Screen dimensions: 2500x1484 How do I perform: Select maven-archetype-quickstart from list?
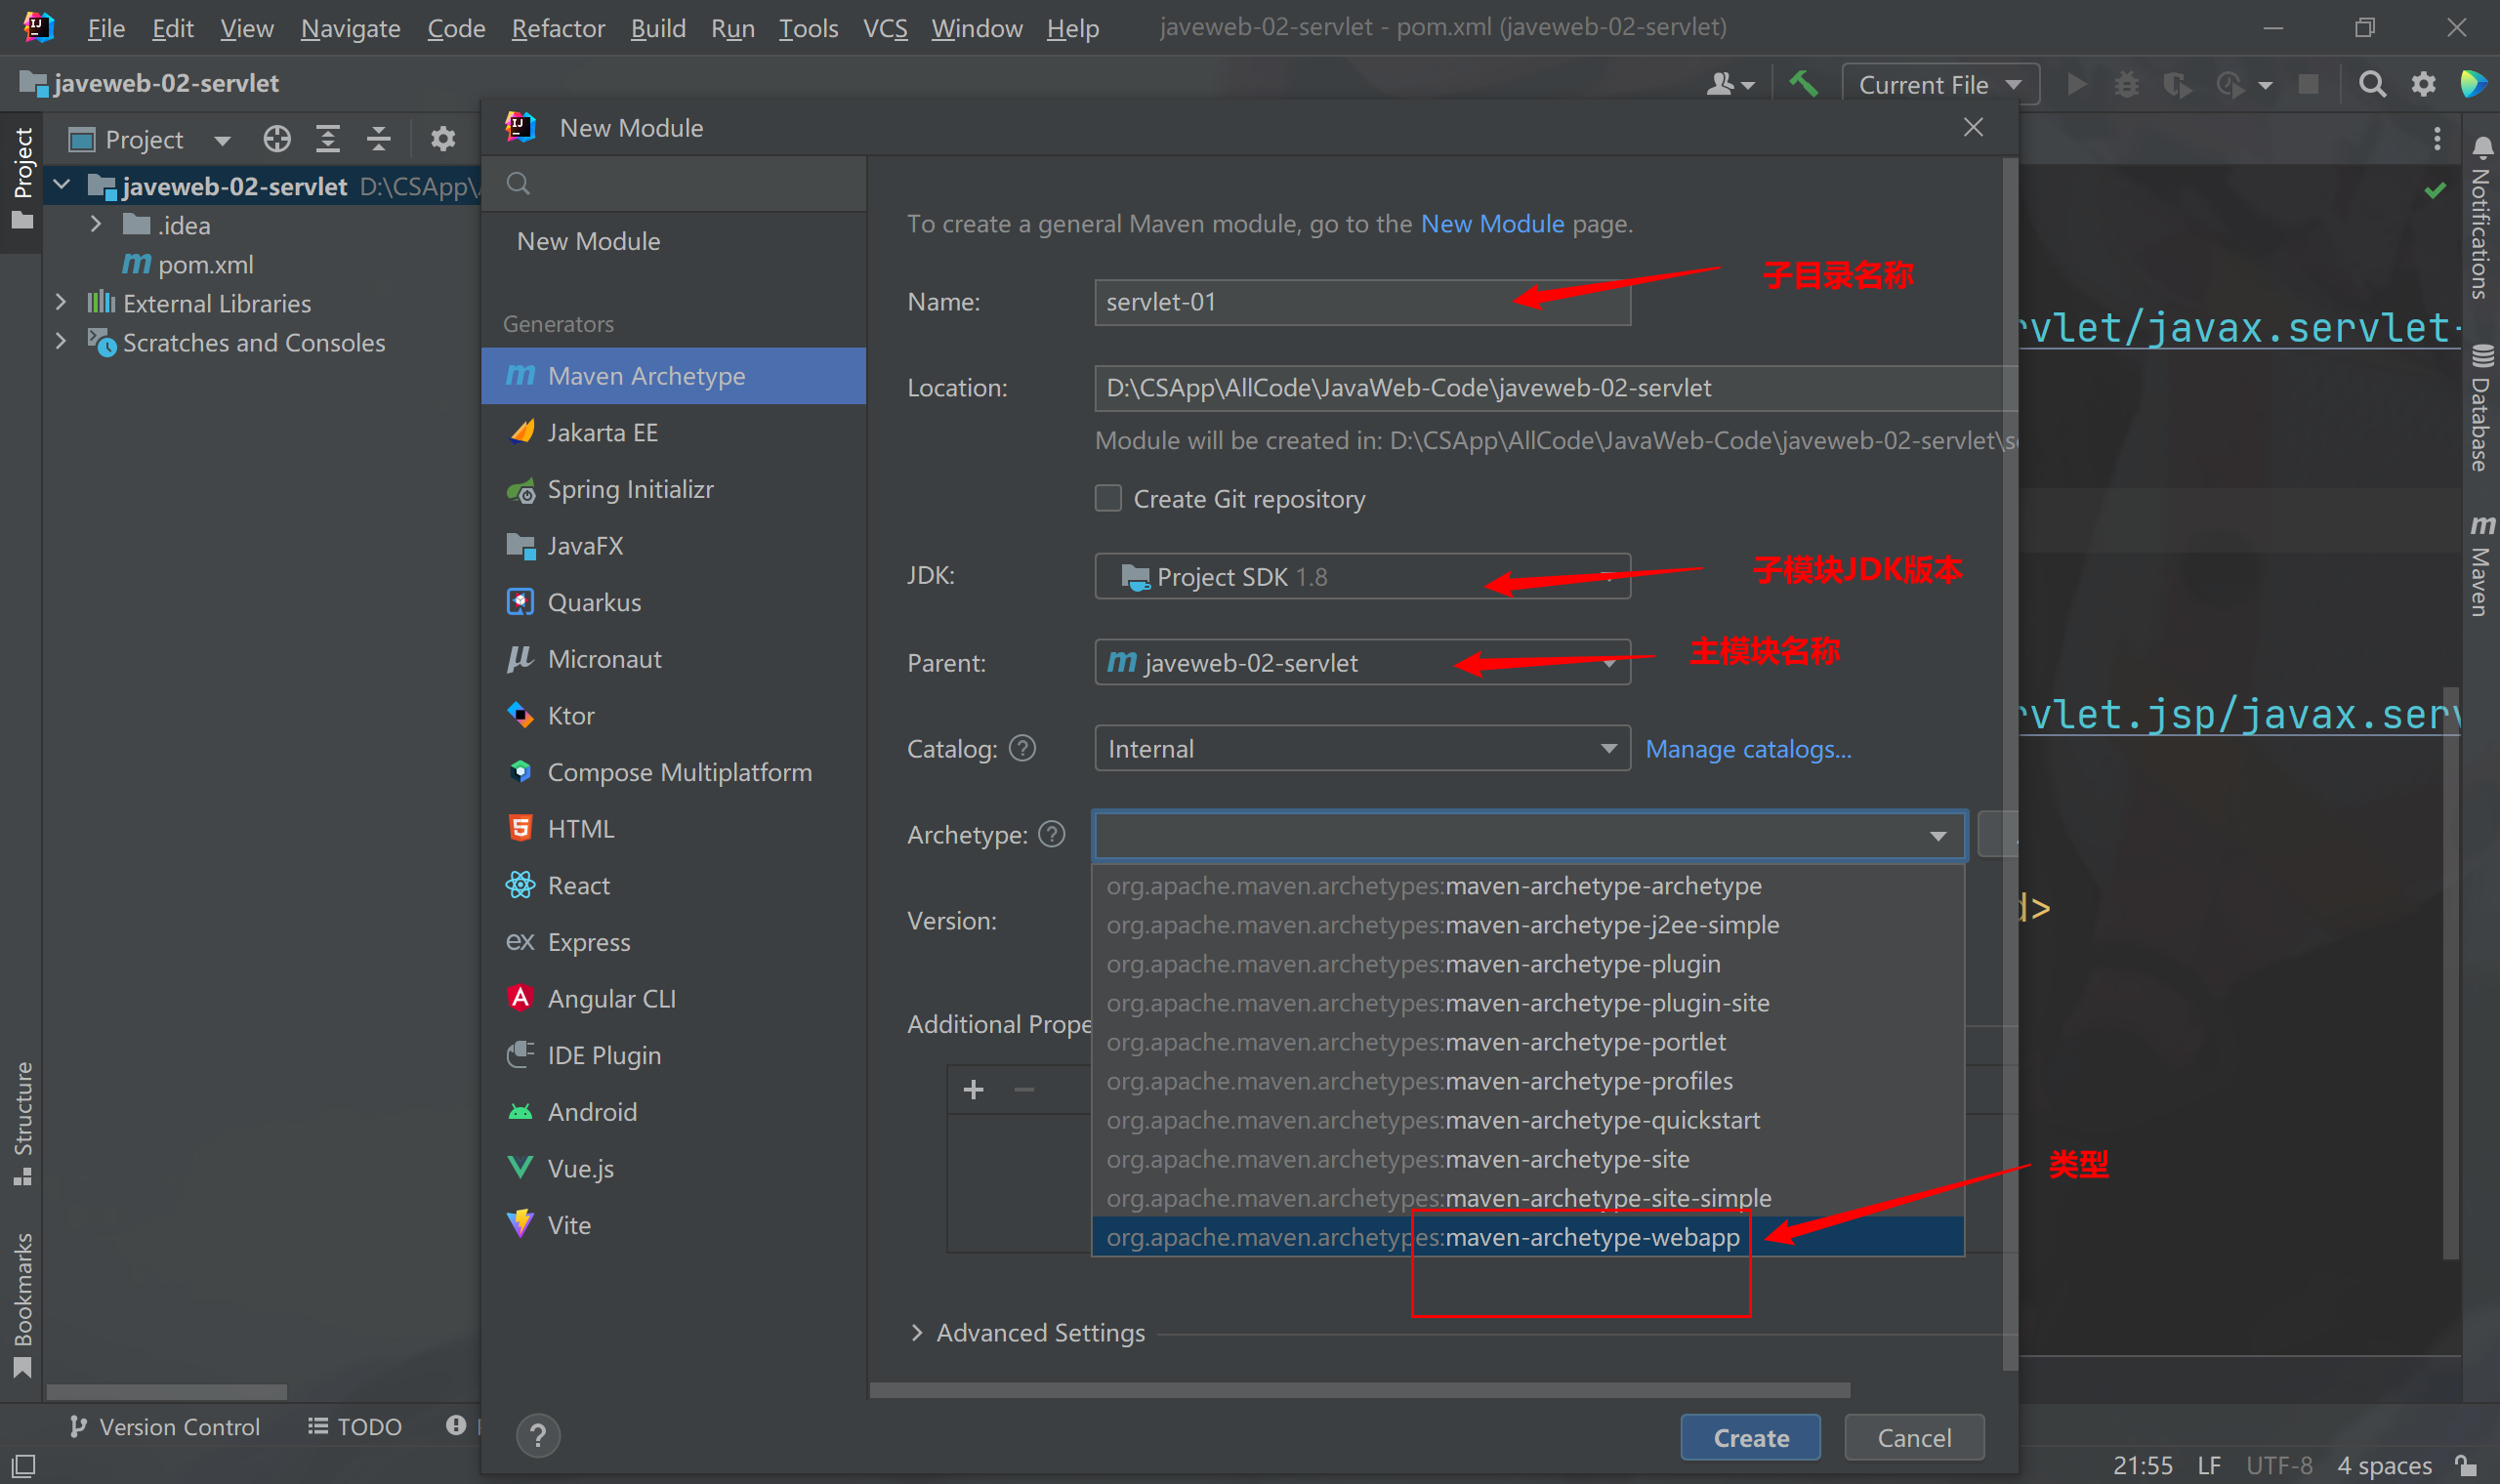pyautogui.click(x=1527, y=1120)
